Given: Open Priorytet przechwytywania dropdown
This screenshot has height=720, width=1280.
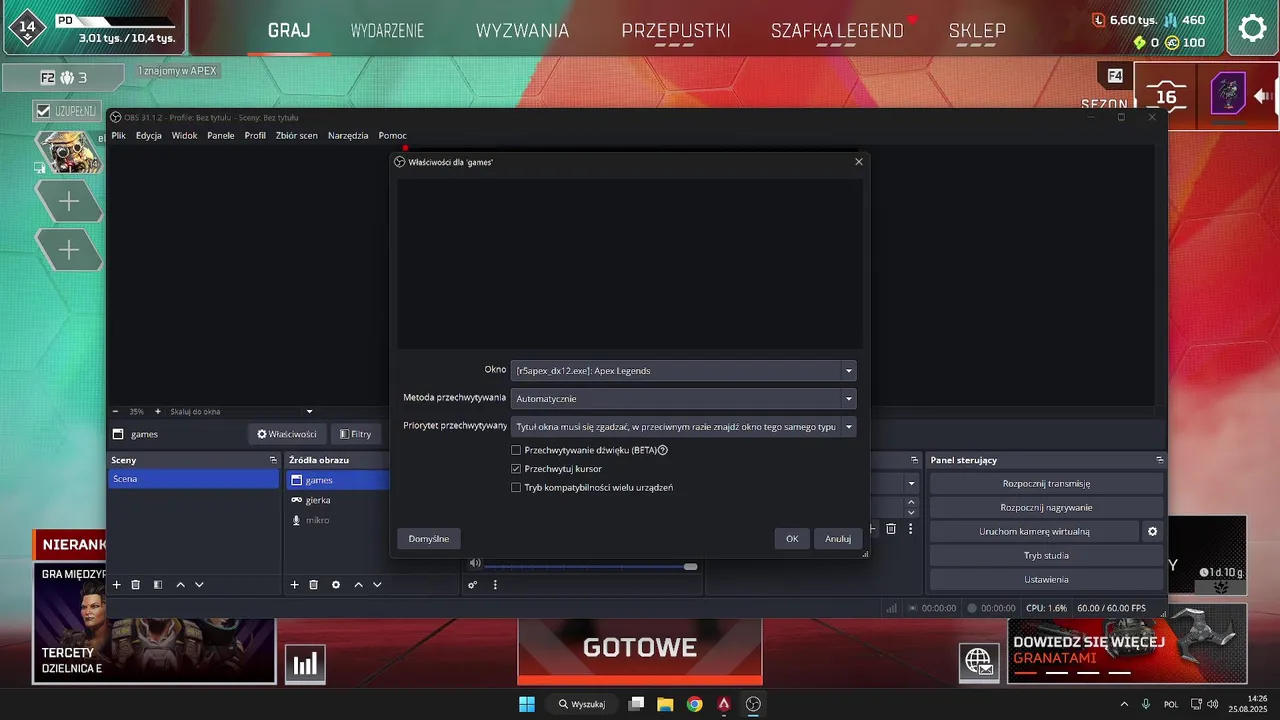Looking at the screenshot, I should click(x=683, y=427).
